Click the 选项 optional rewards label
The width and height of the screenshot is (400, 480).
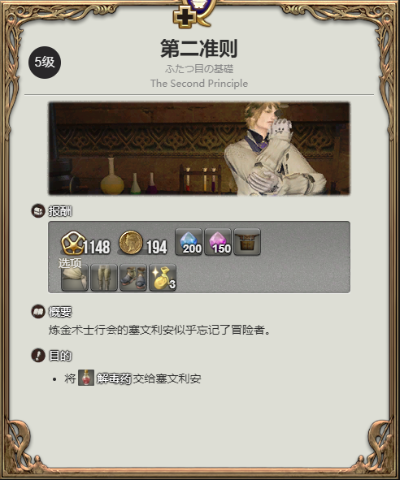tap(70, 263)
